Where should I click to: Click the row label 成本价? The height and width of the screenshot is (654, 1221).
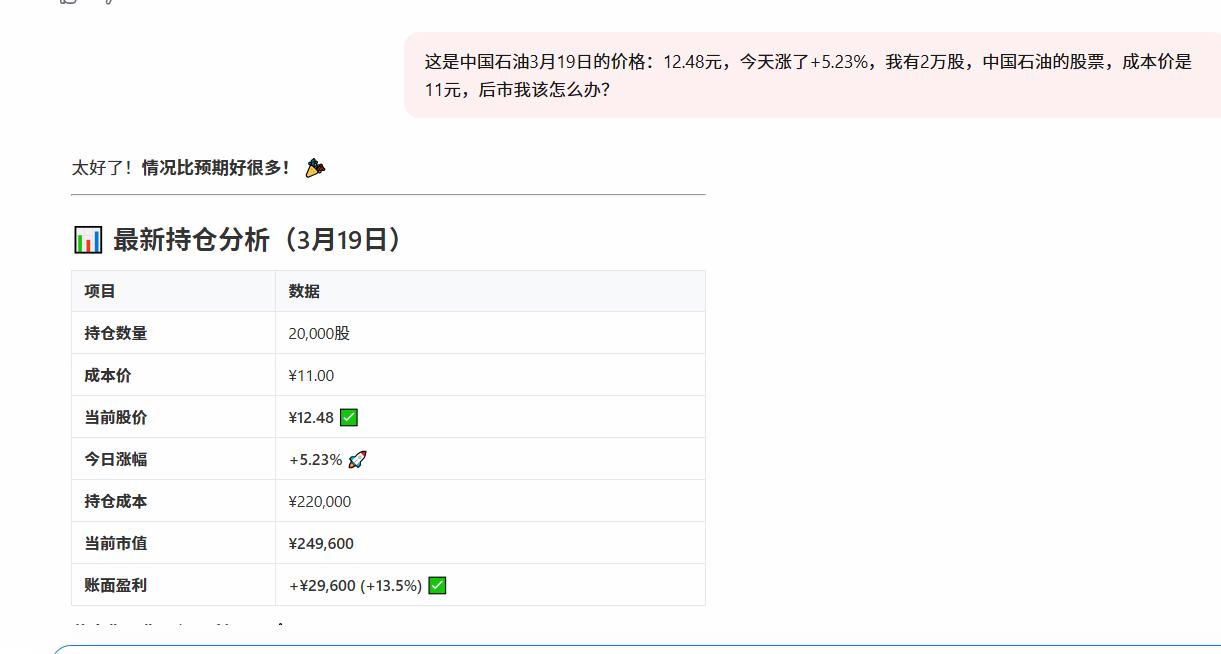point(107,375)
